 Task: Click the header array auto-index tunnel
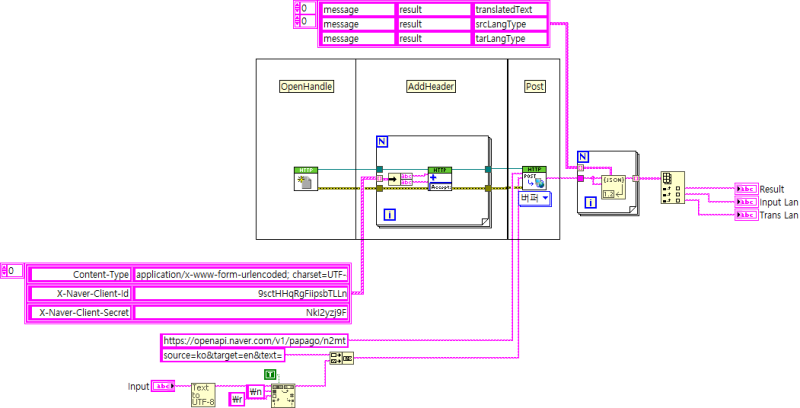(x=379, y=178)
